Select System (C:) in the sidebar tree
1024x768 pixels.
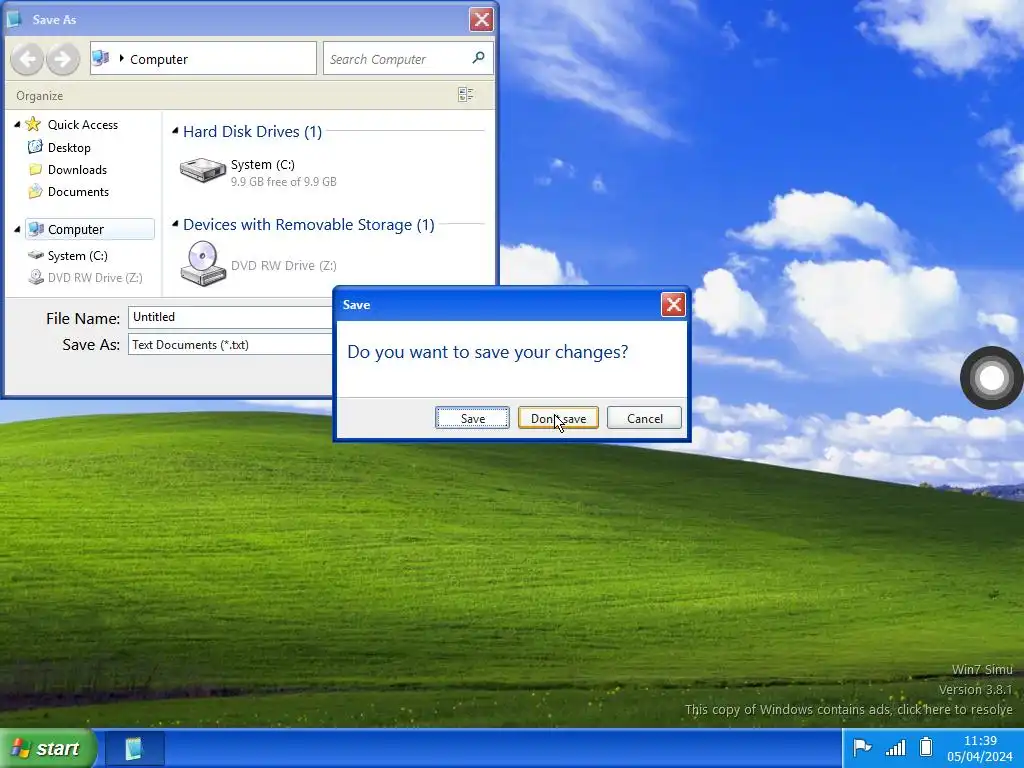pos(78,256)
